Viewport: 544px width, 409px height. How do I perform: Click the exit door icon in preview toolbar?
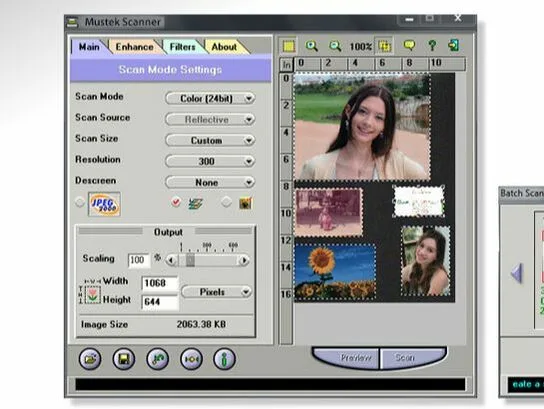[x=454, y=45]
